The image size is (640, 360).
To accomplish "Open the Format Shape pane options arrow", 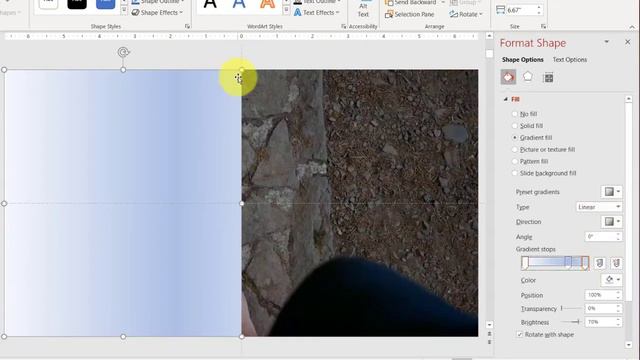I will (x=607, y=42).
